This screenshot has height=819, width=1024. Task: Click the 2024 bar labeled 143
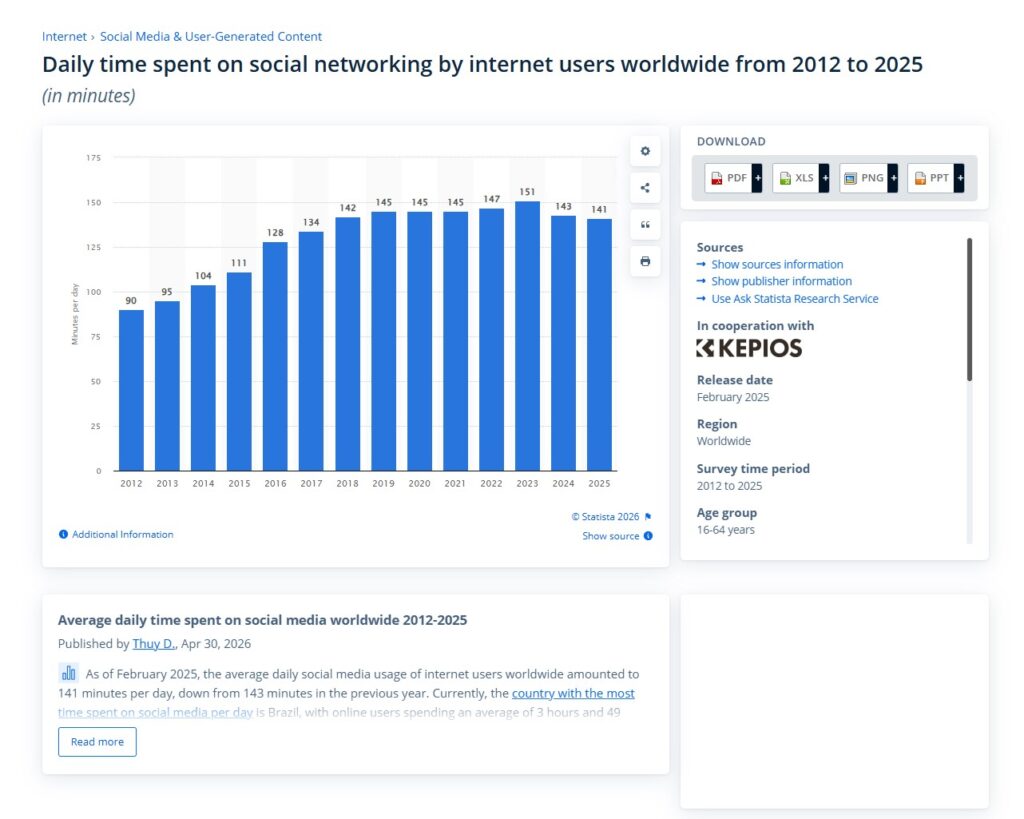point(563,343)
